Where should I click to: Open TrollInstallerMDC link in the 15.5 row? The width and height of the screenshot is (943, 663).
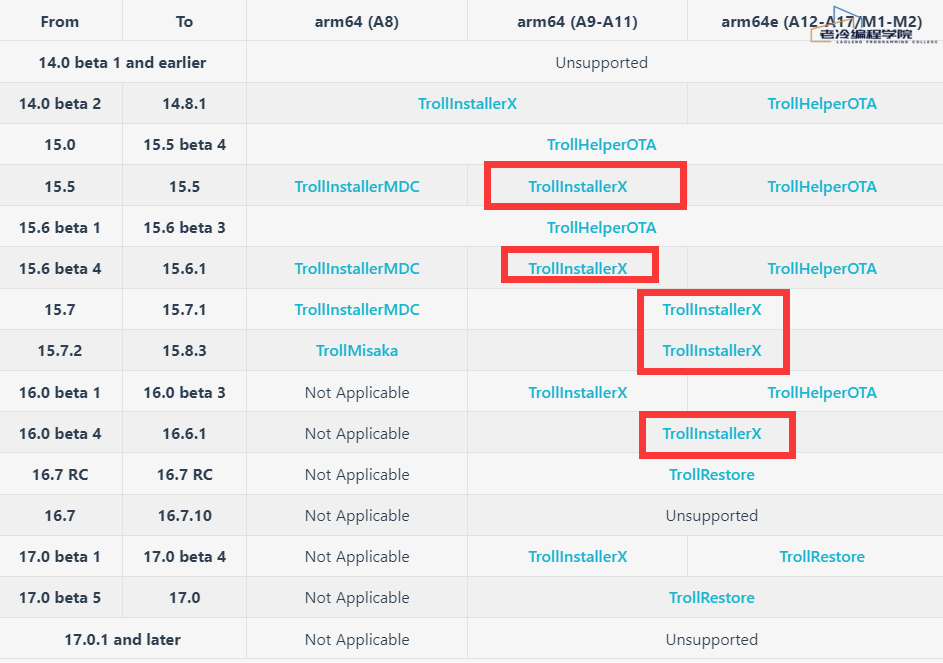[x=357, y=187]
